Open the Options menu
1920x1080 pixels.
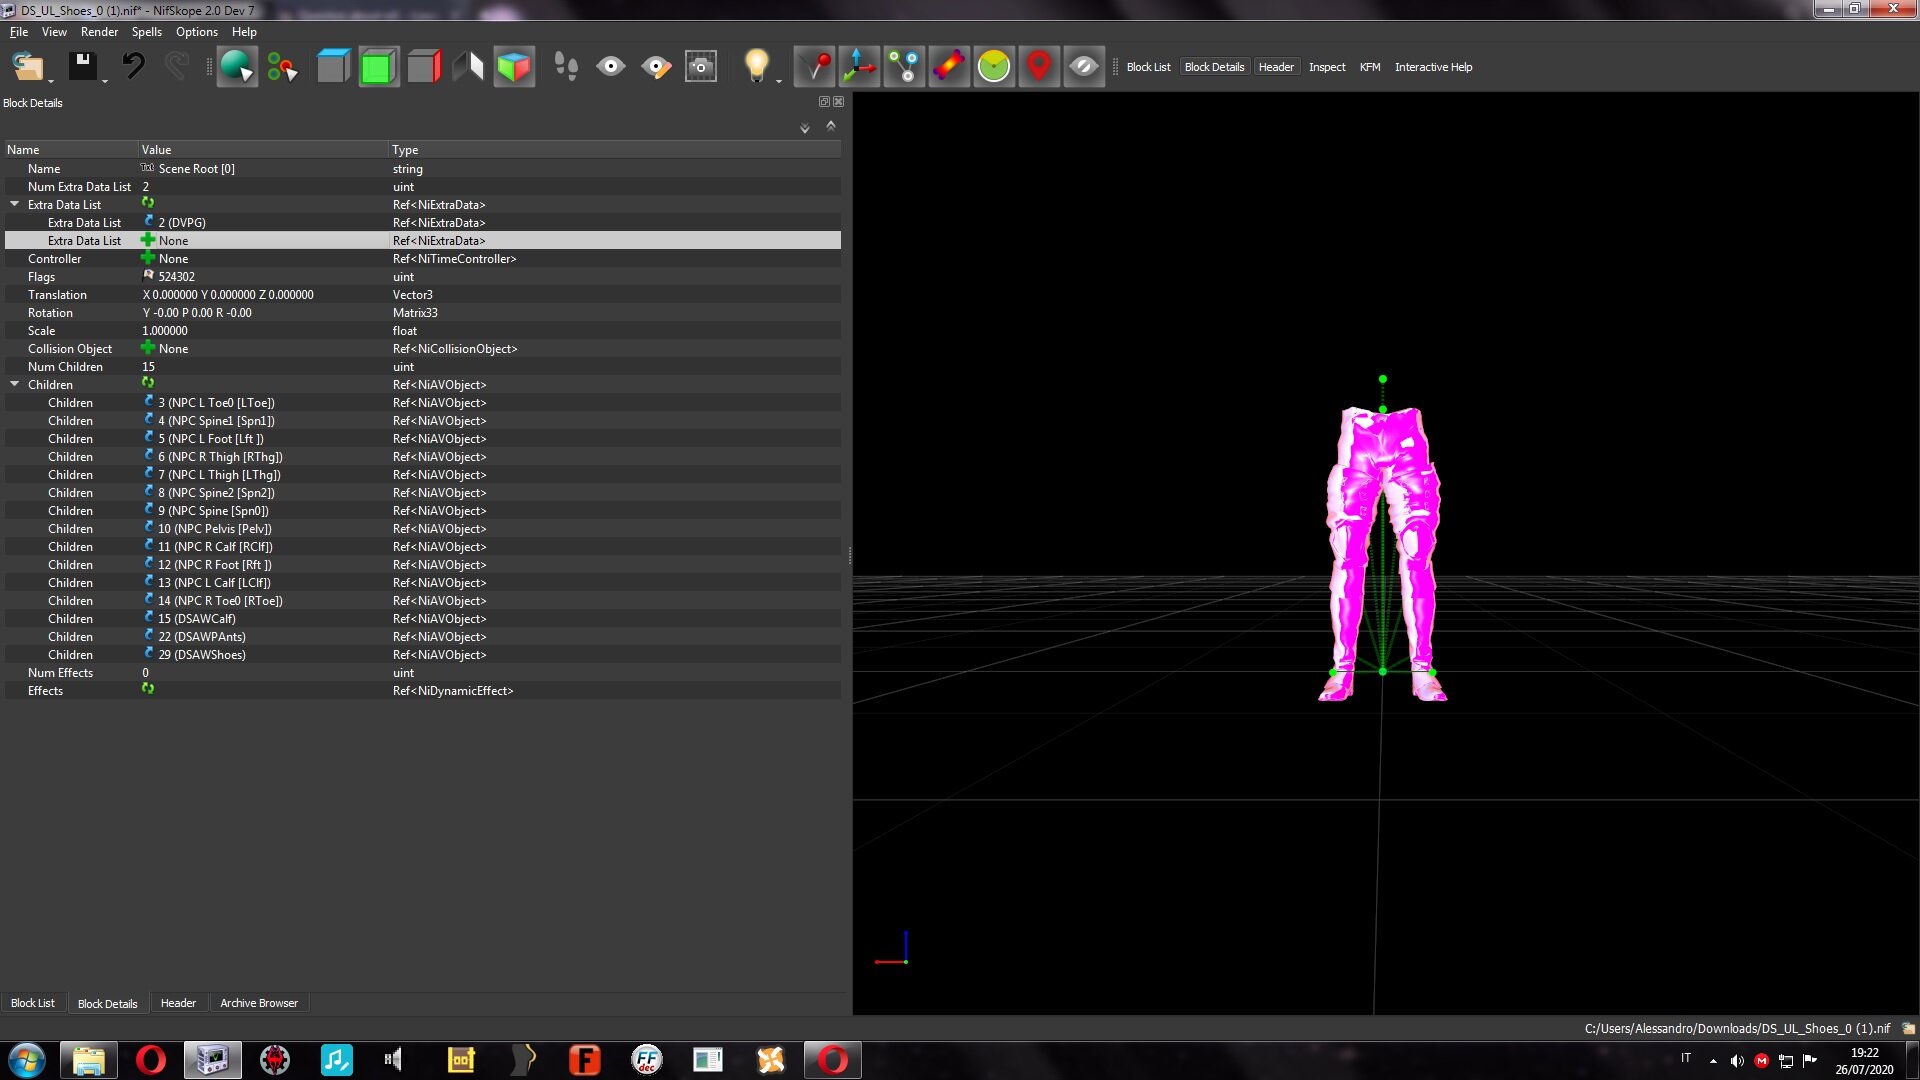(x=197, y=32)
